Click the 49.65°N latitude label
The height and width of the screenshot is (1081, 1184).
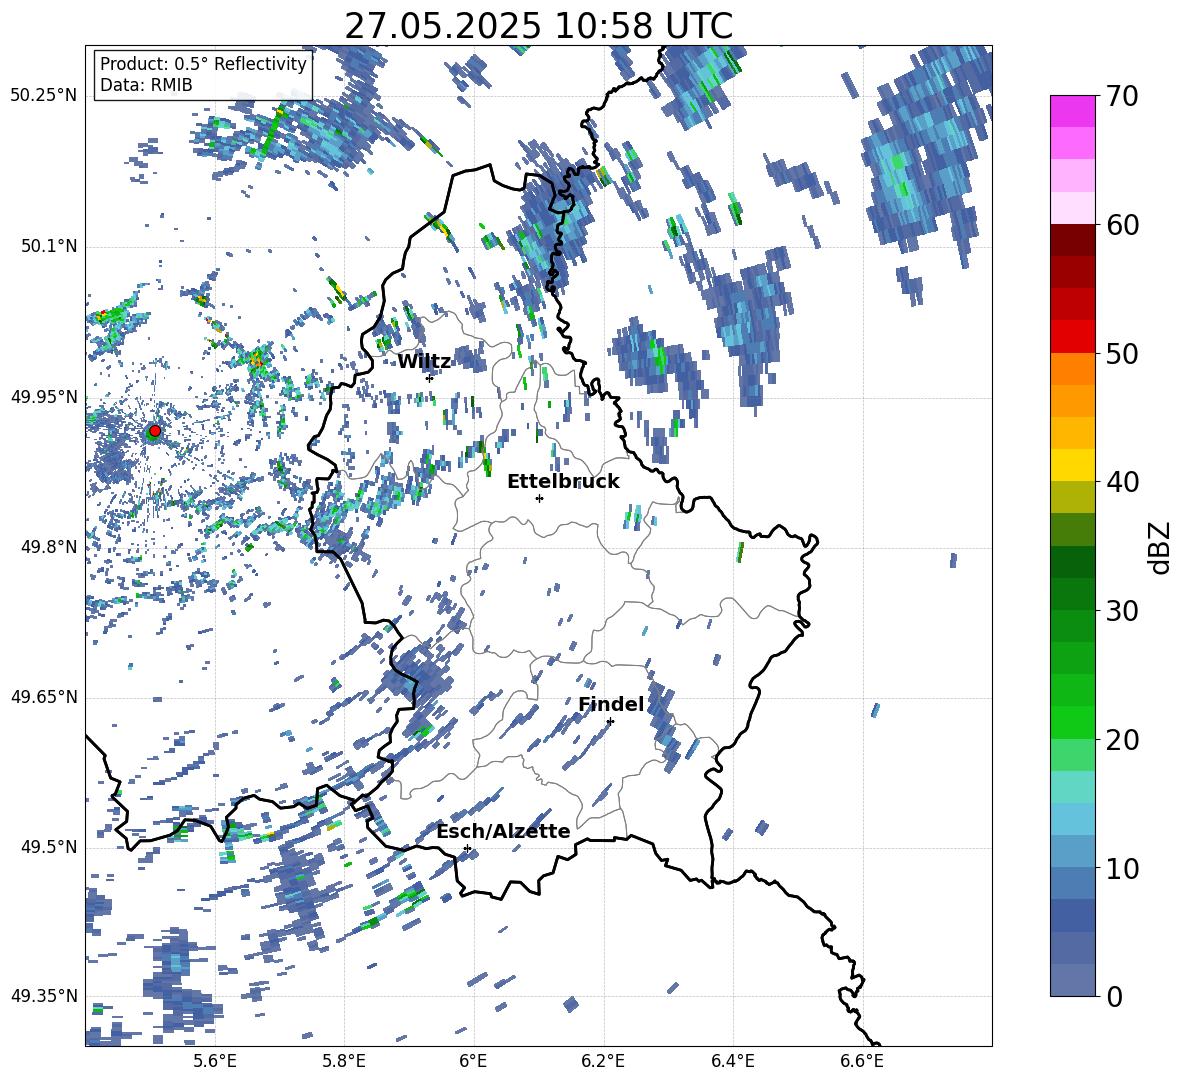(x=44, y=697)
